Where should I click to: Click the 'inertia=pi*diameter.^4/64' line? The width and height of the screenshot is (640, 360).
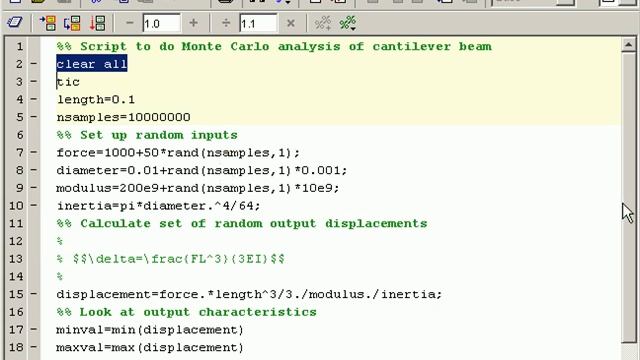(x=158, y=206)
